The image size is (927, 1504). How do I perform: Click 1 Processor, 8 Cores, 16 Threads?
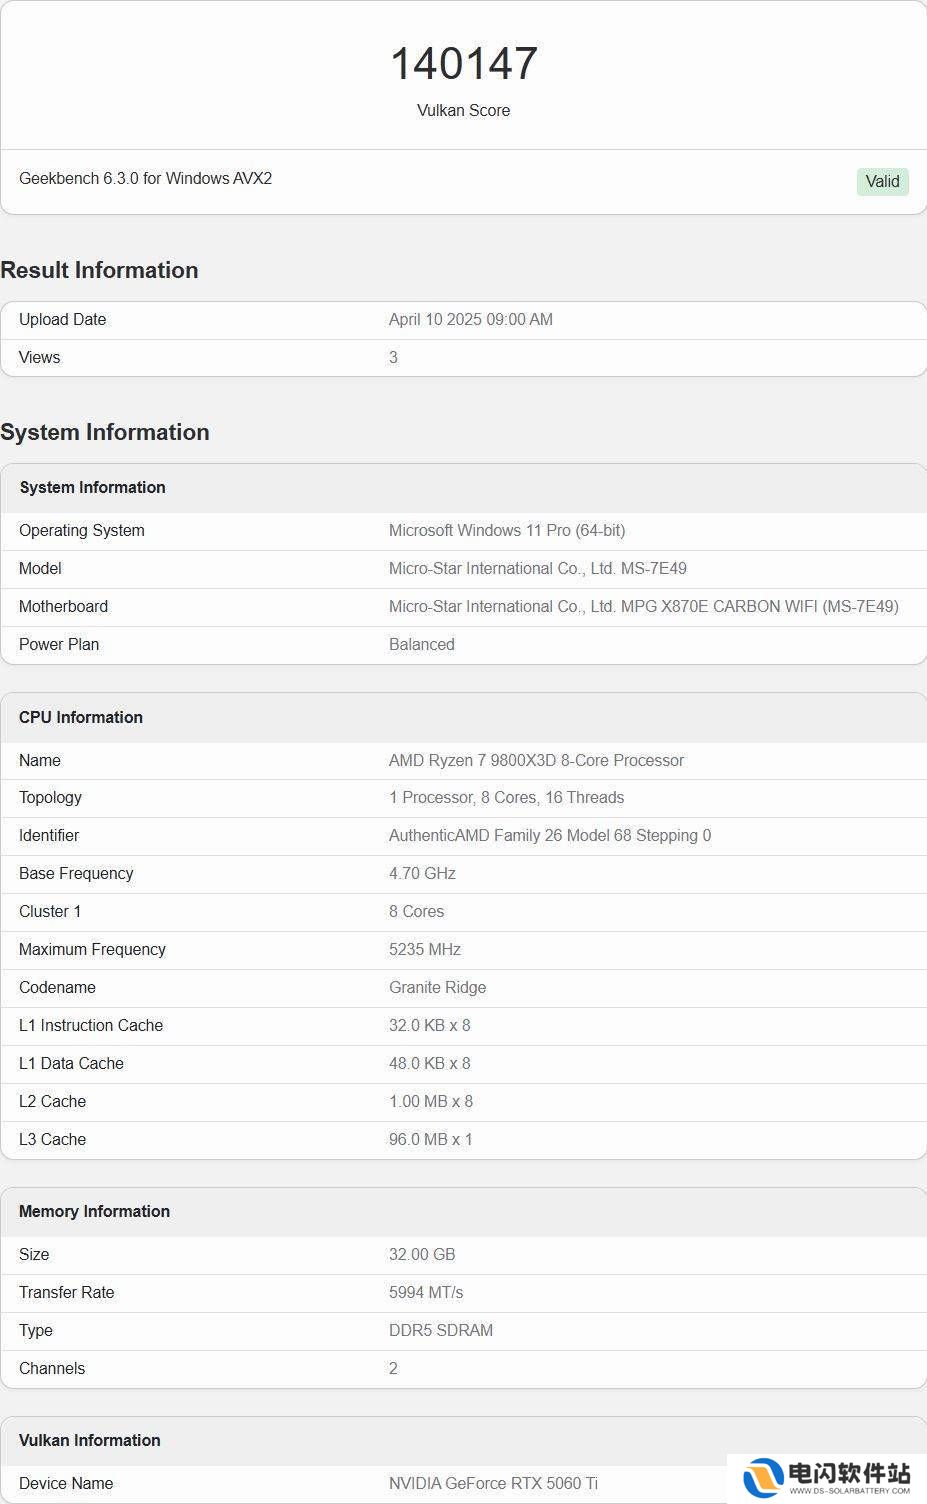coord(507,798)
